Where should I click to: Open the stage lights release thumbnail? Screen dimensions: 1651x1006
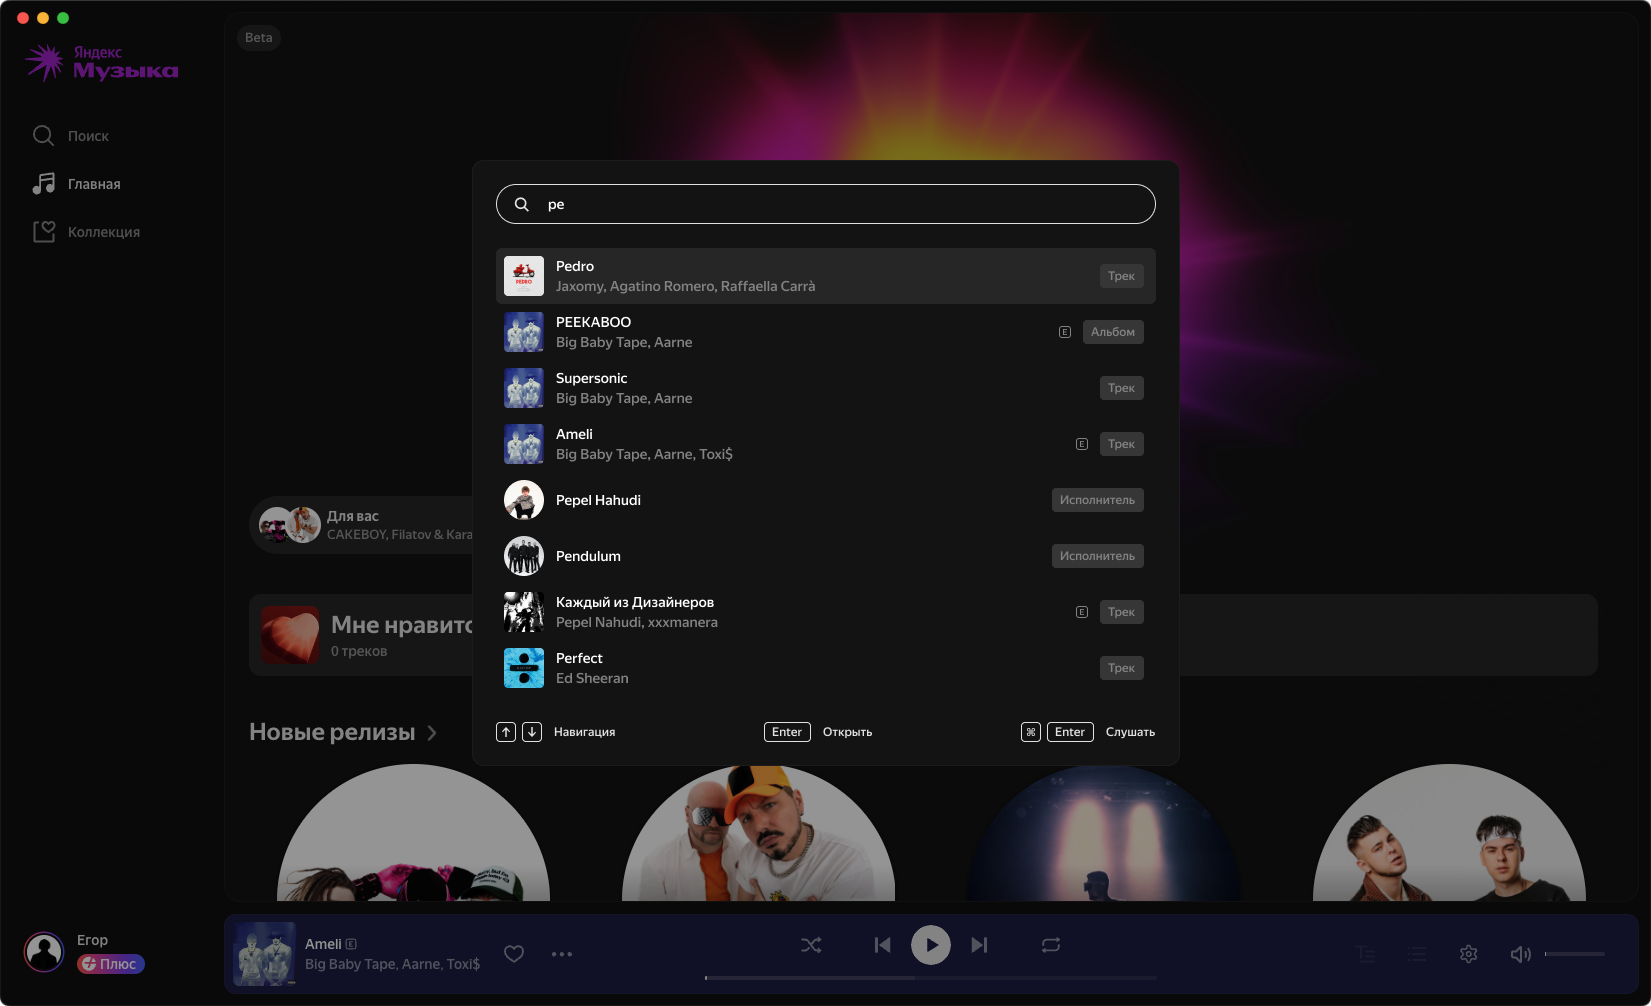coord(1104,833)
